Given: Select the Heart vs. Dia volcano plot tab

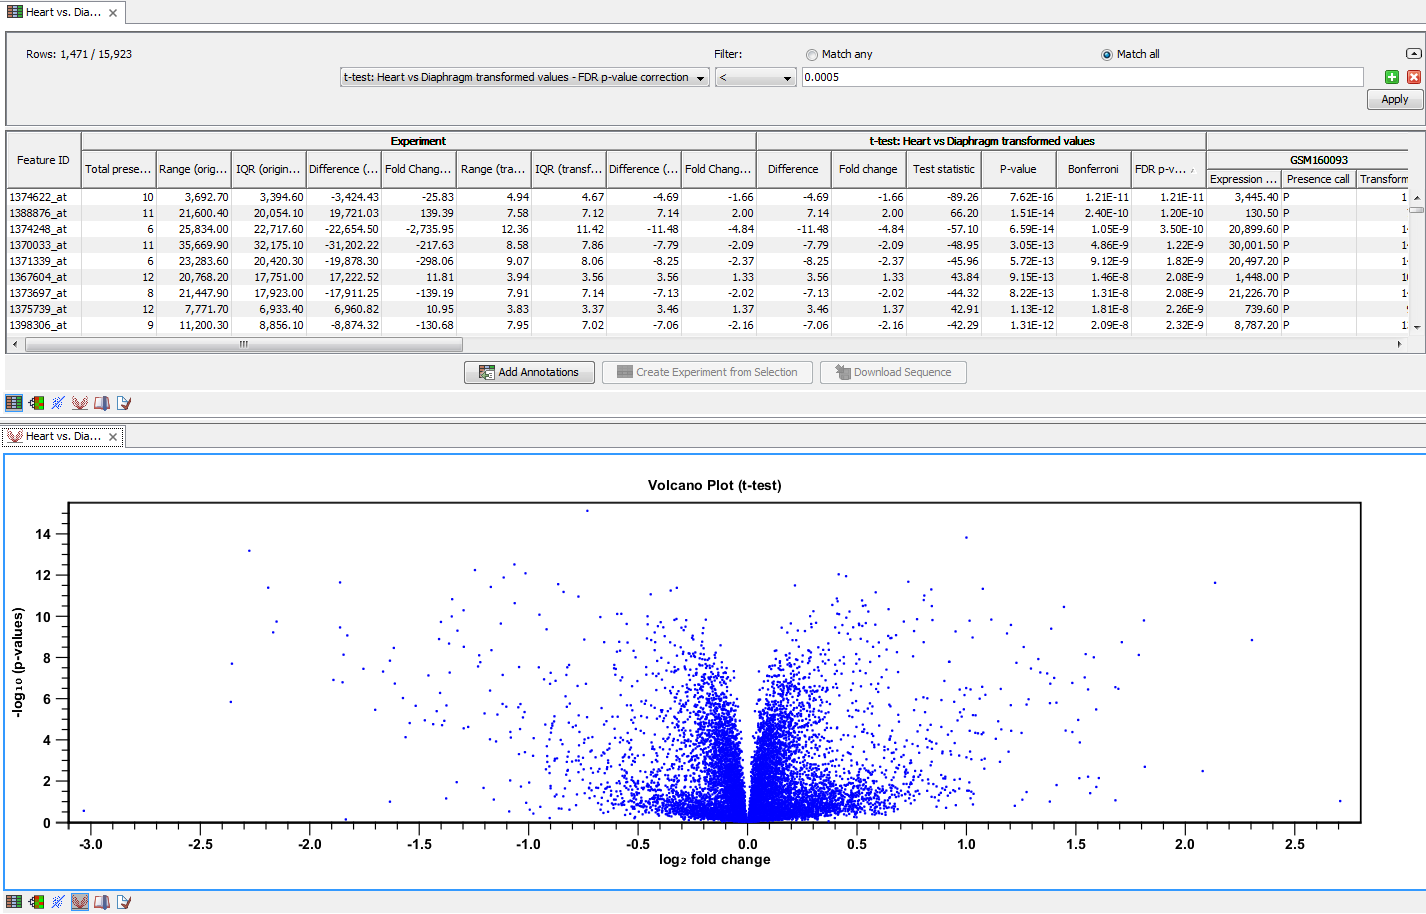Looking at the screenshot, I should 60,436.
